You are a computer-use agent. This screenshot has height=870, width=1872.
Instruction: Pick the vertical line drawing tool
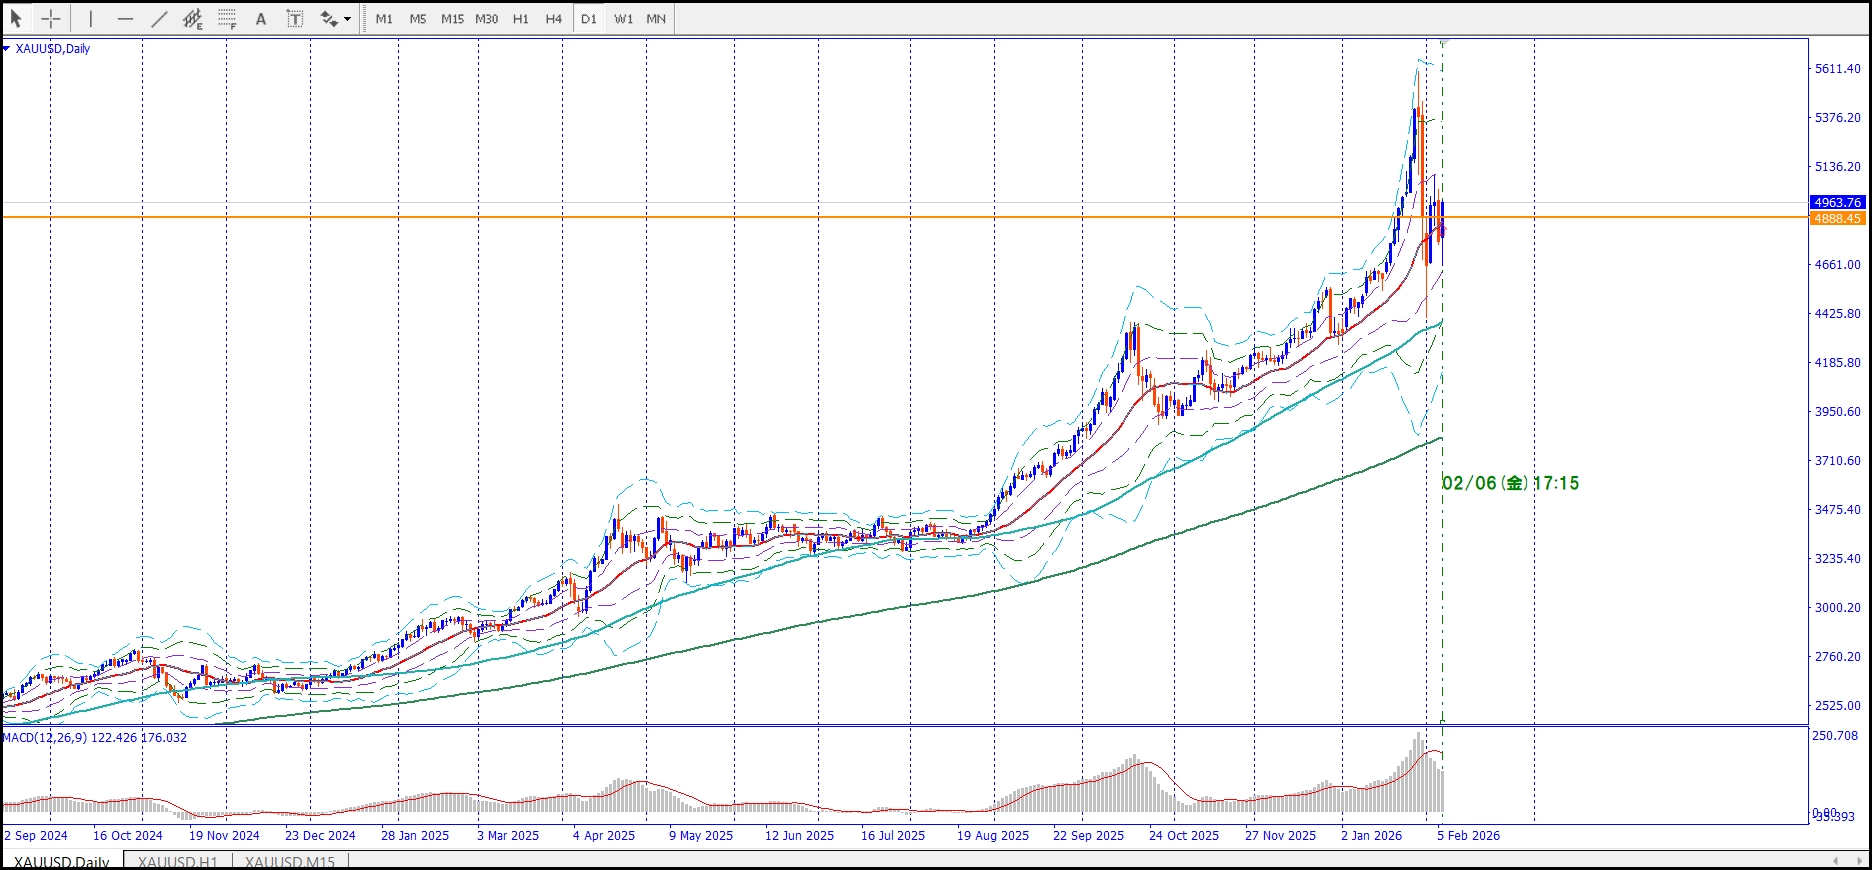tap(91, 19)
